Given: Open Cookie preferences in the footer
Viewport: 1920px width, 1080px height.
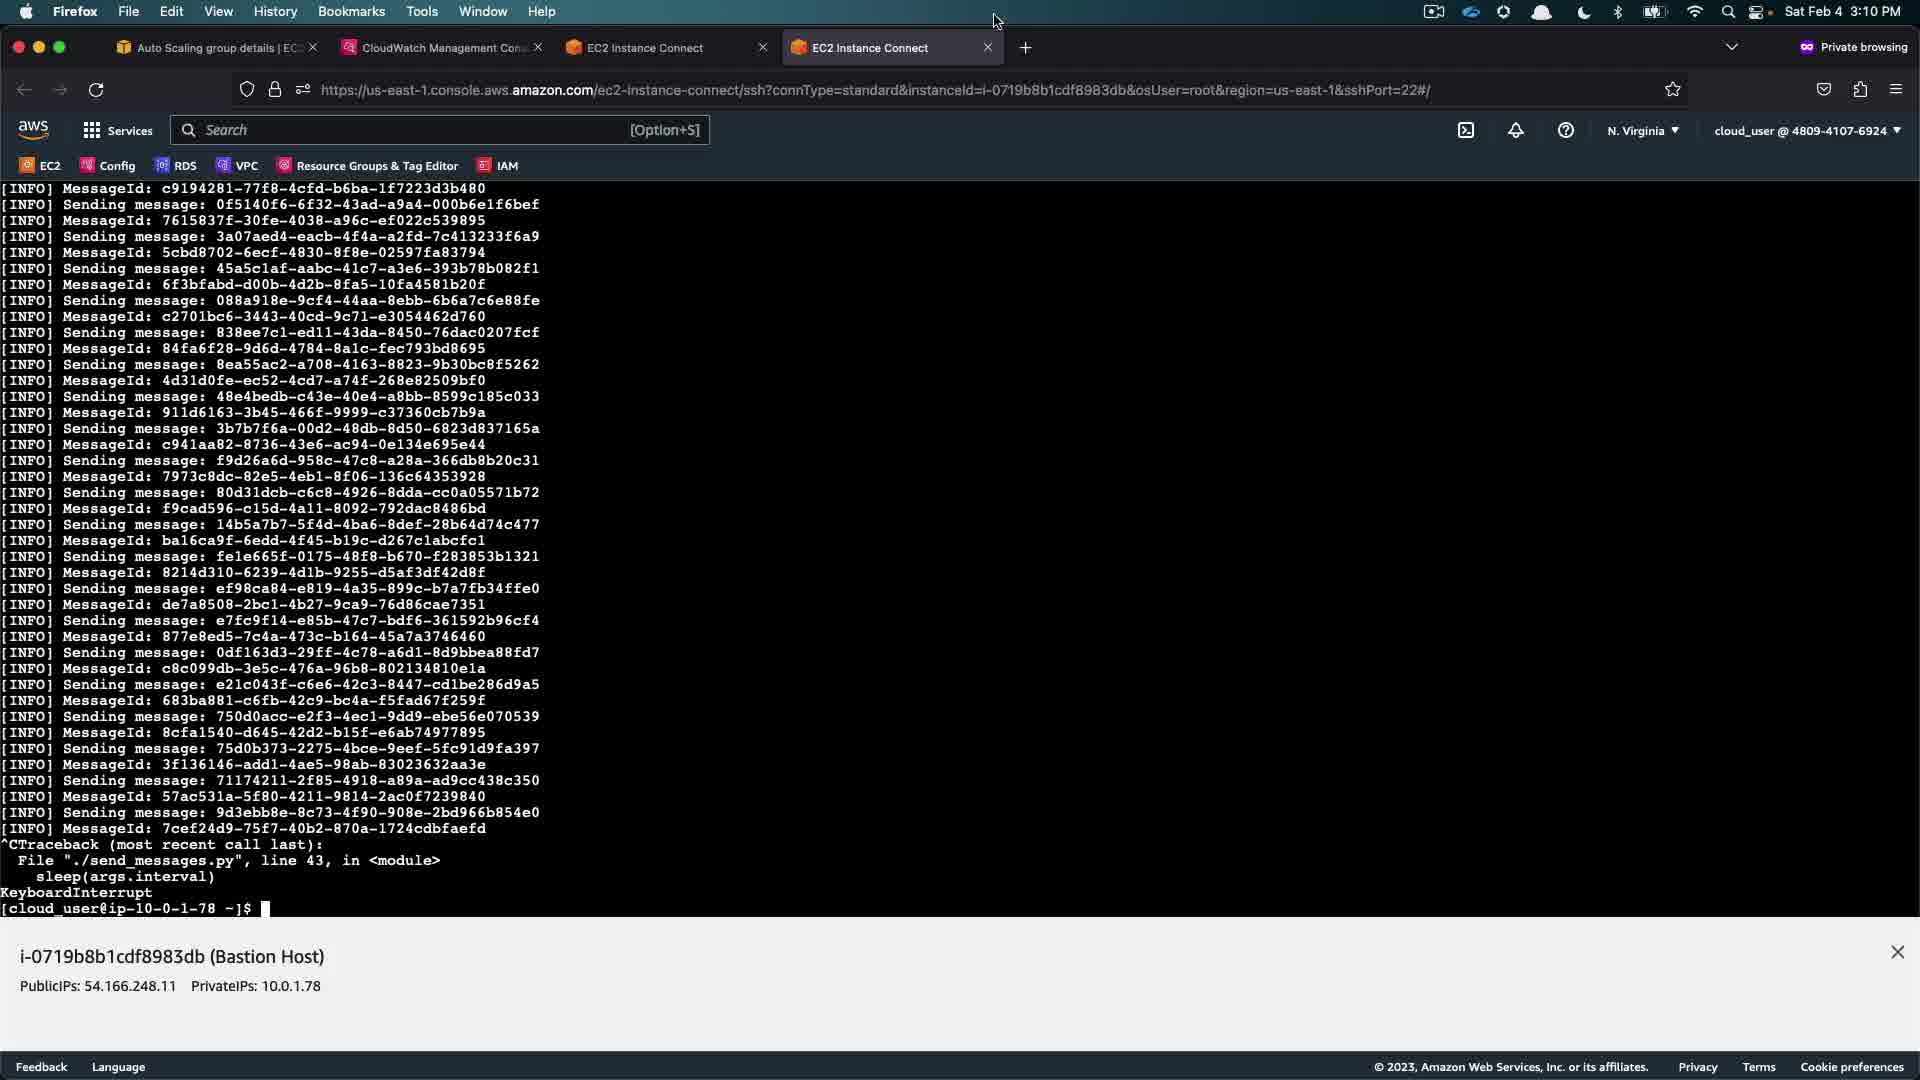Looking at the screenshot, I should [x=1851, y=1067].
